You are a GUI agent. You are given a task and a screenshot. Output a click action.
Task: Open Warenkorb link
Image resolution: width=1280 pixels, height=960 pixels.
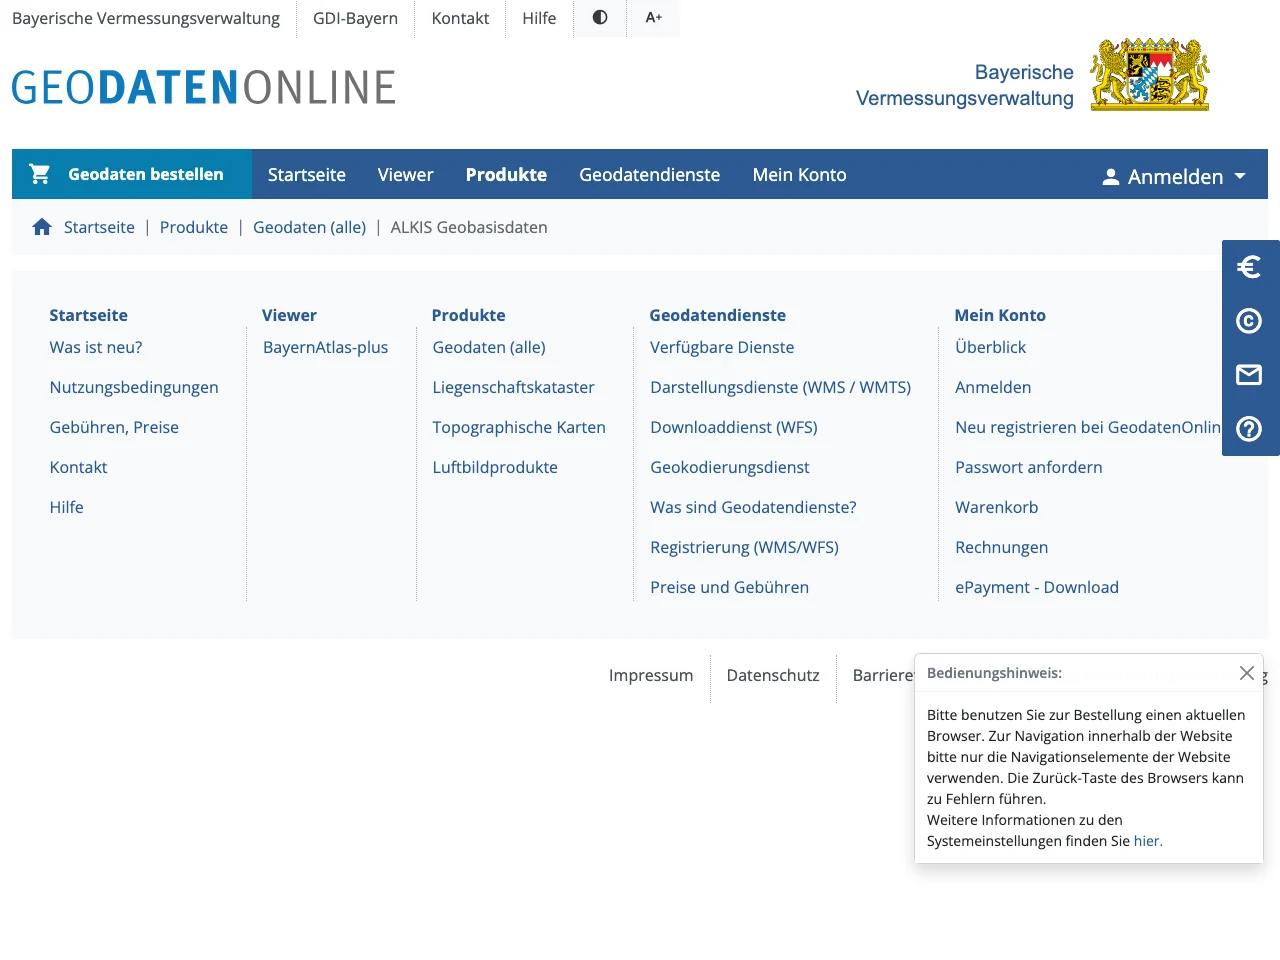pos(997,507)
